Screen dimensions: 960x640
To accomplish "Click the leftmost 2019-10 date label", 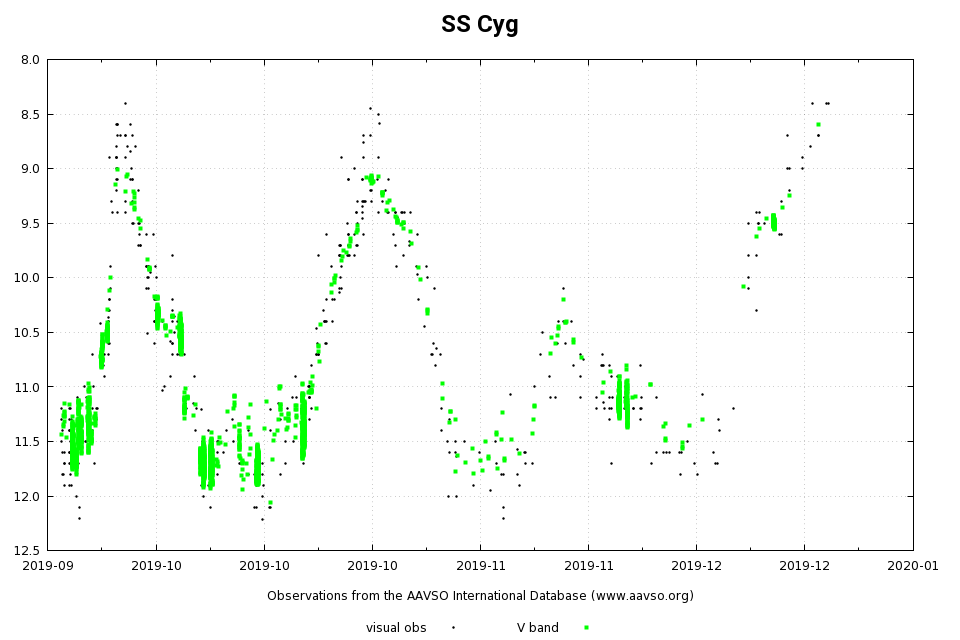I will (156, 565).
